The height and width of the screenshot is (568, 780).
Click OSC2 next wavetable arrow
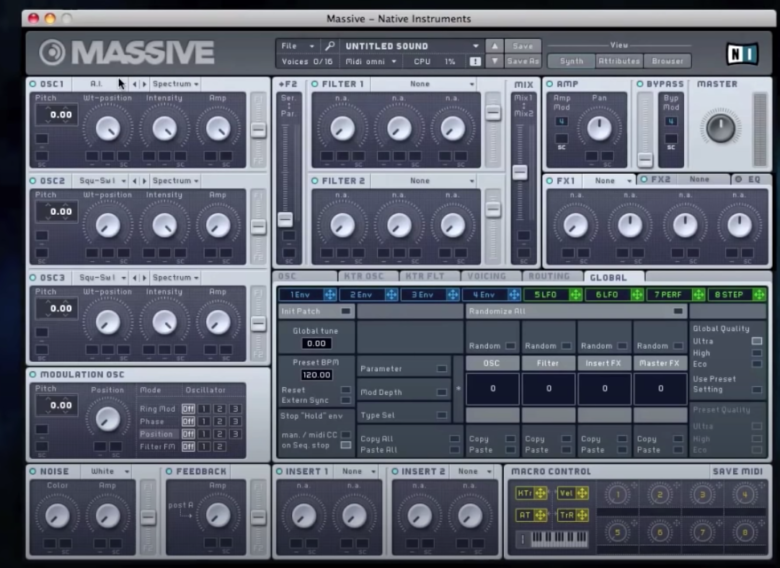[x=144, y=181]
